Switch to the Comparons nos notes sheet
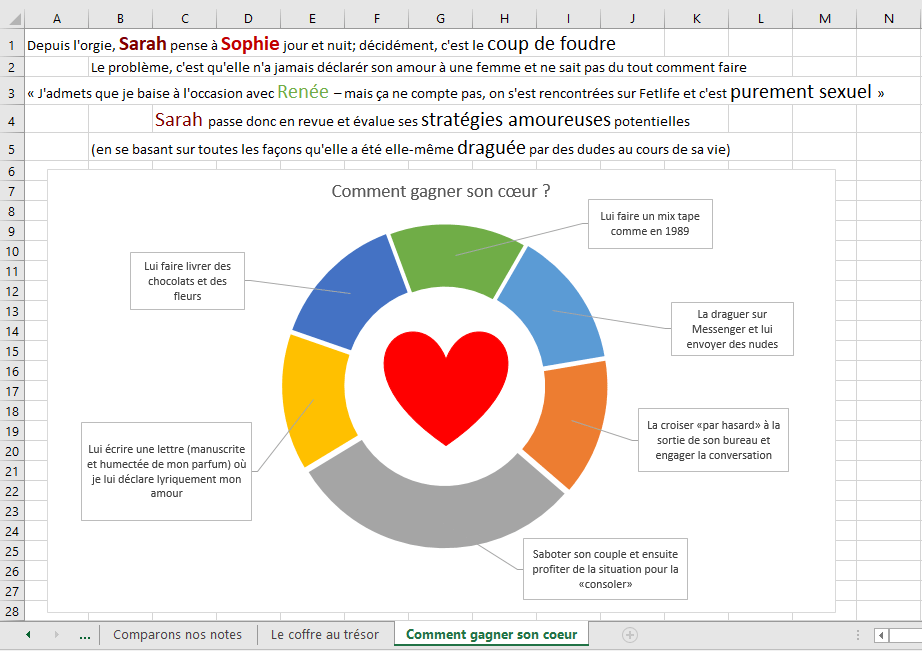This screenshot has width=922, height=651. (177, 635)
